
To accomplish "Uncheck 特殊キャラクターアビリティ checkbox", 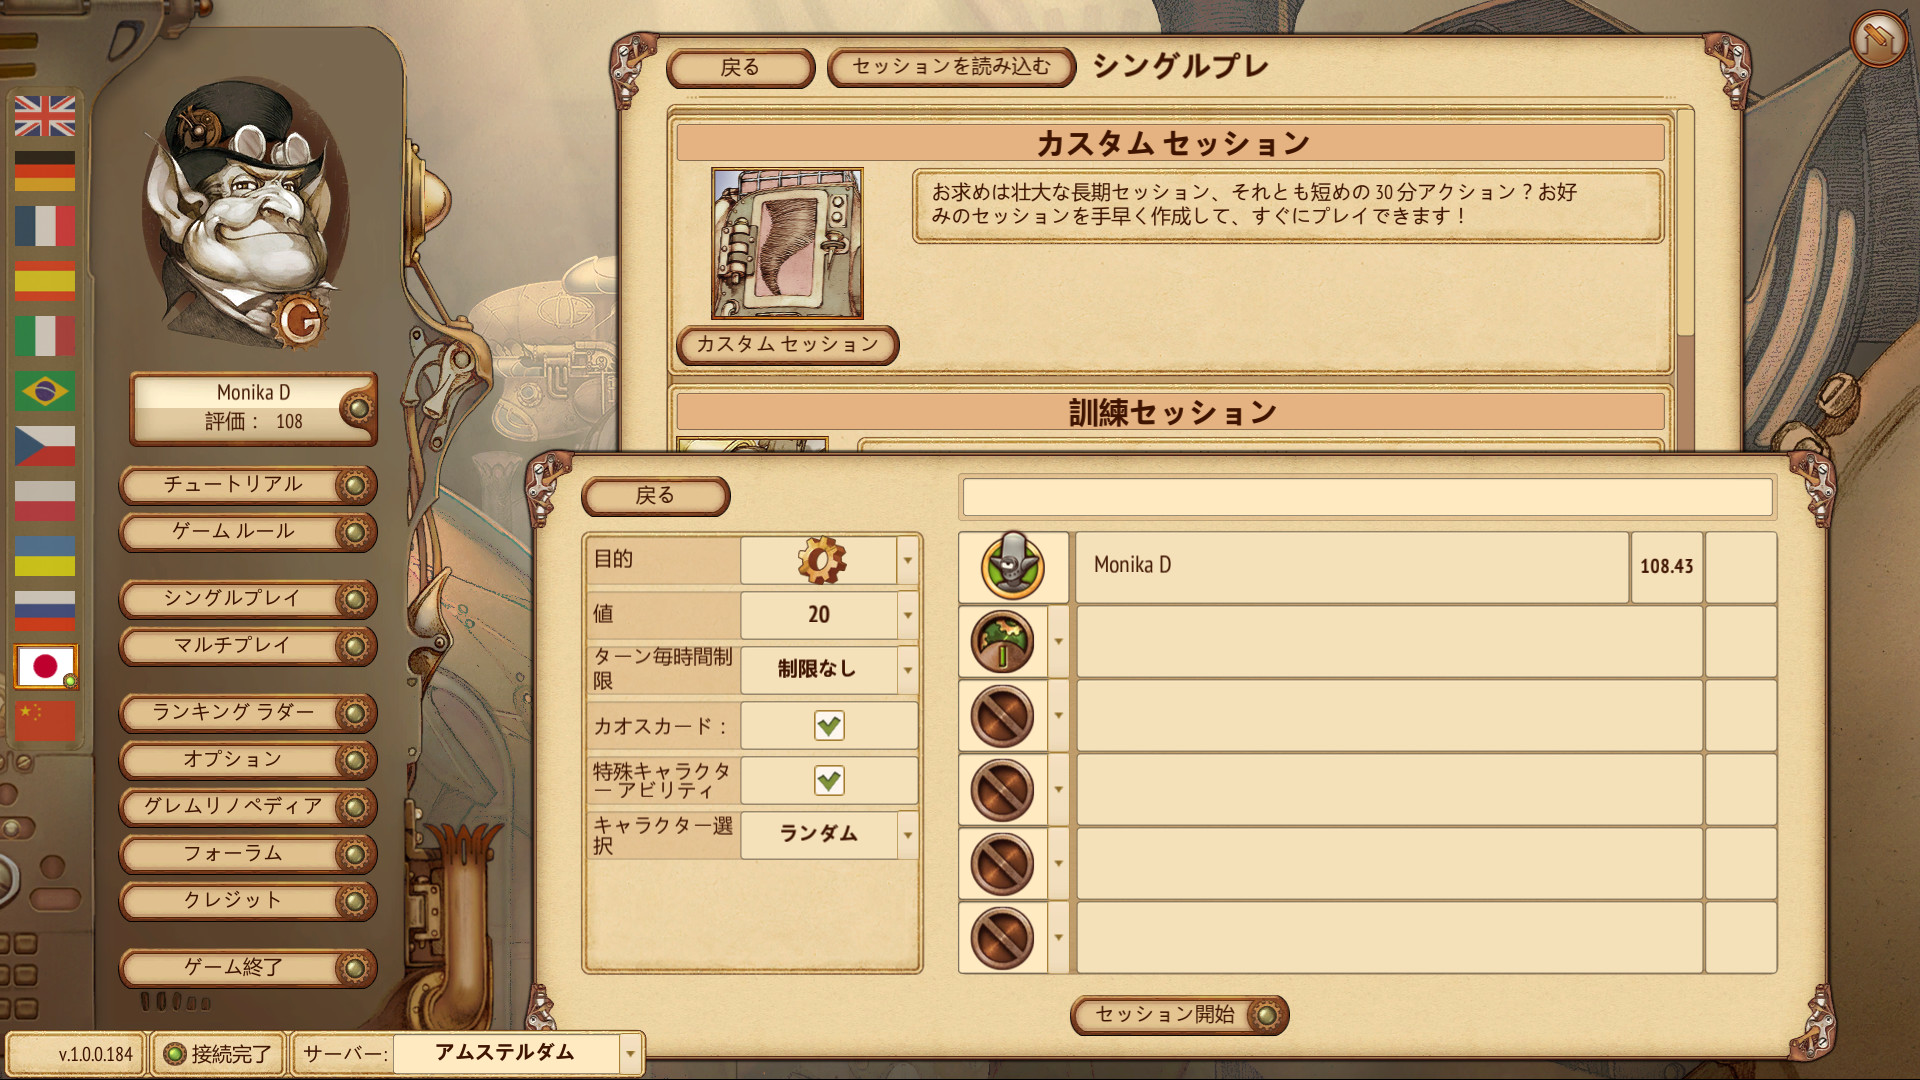I will click(x=829, y=780).
